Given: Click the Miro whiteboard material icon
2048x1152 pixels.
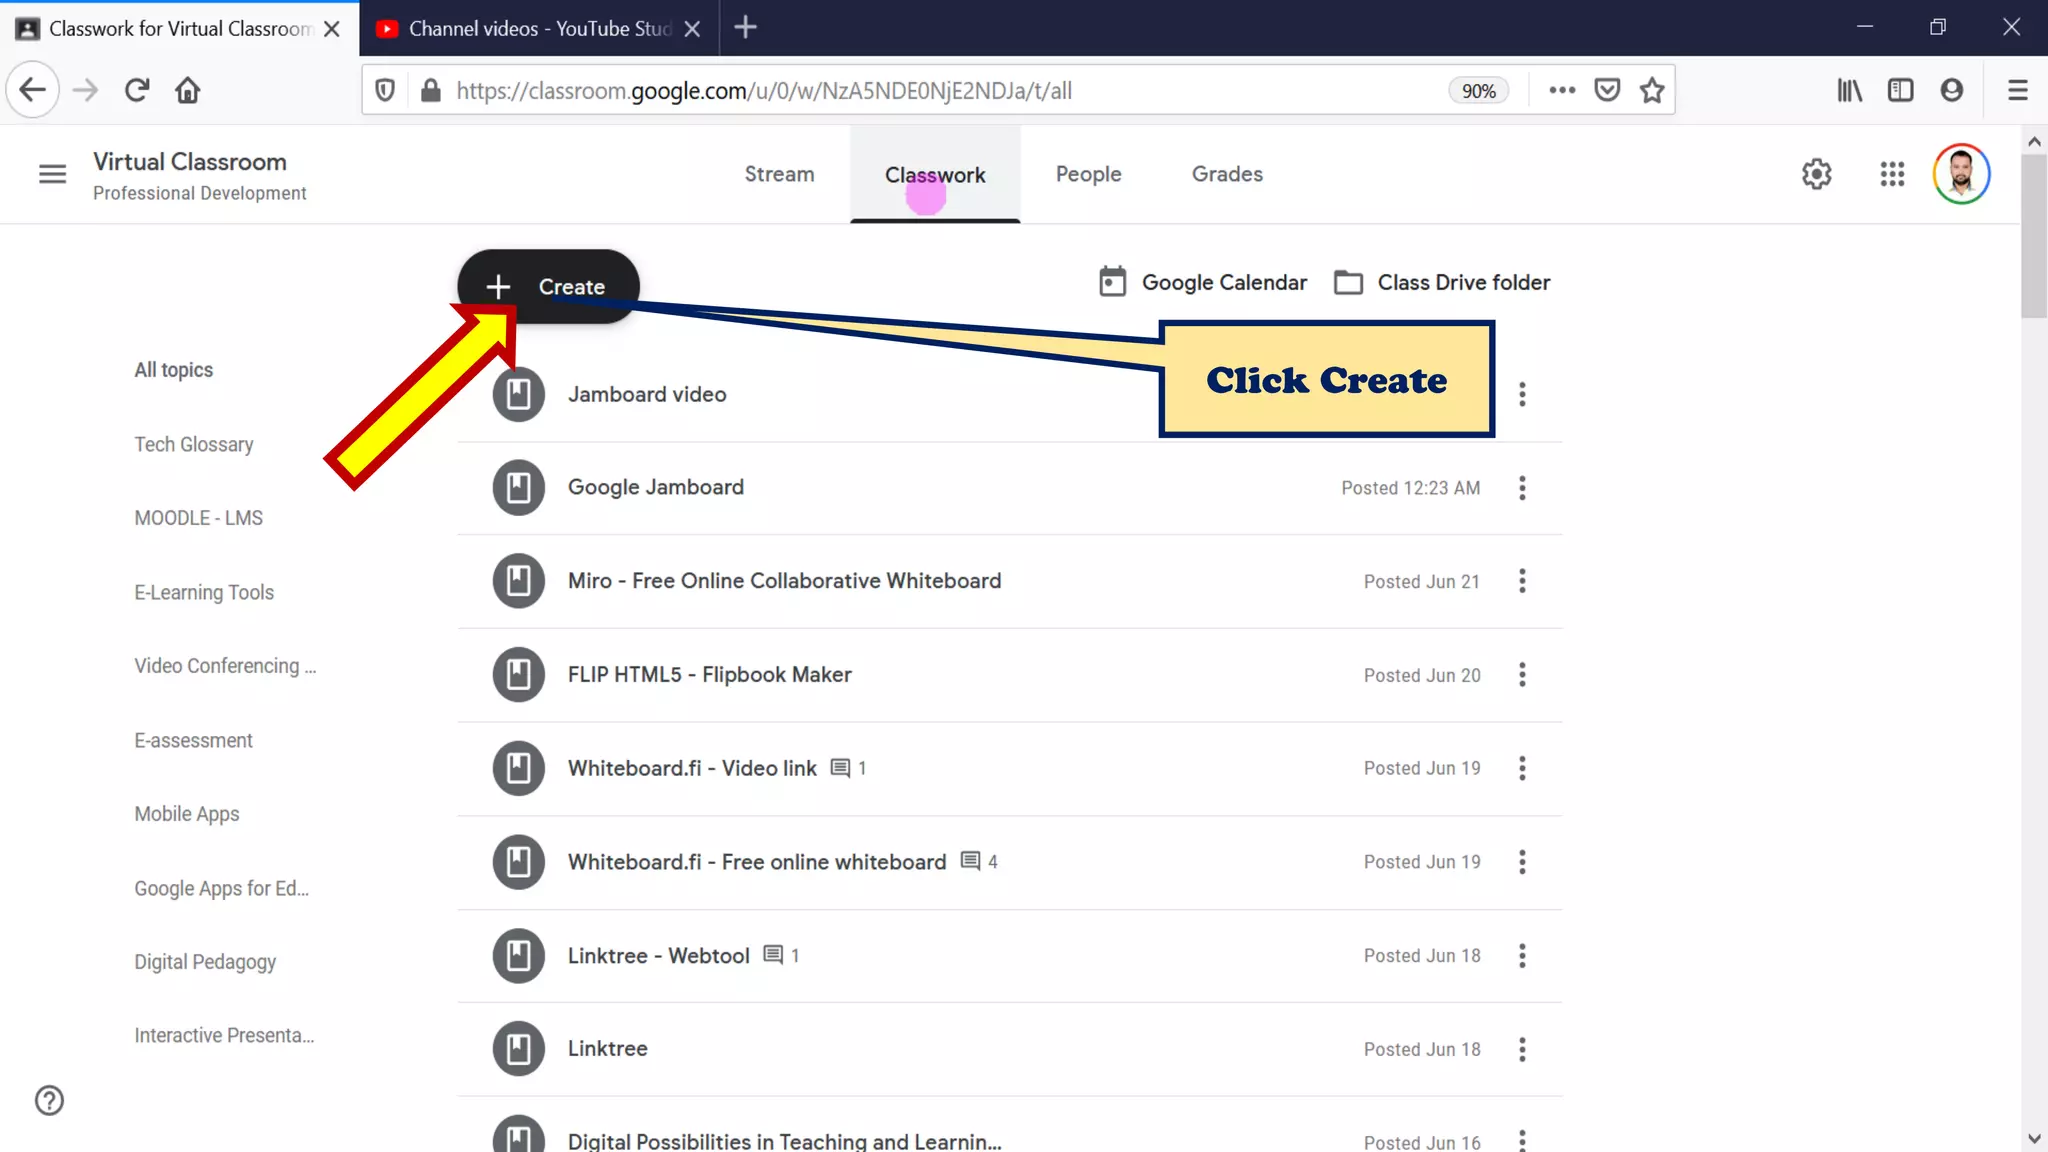Looking at the screenshot, I should (518, 581).
